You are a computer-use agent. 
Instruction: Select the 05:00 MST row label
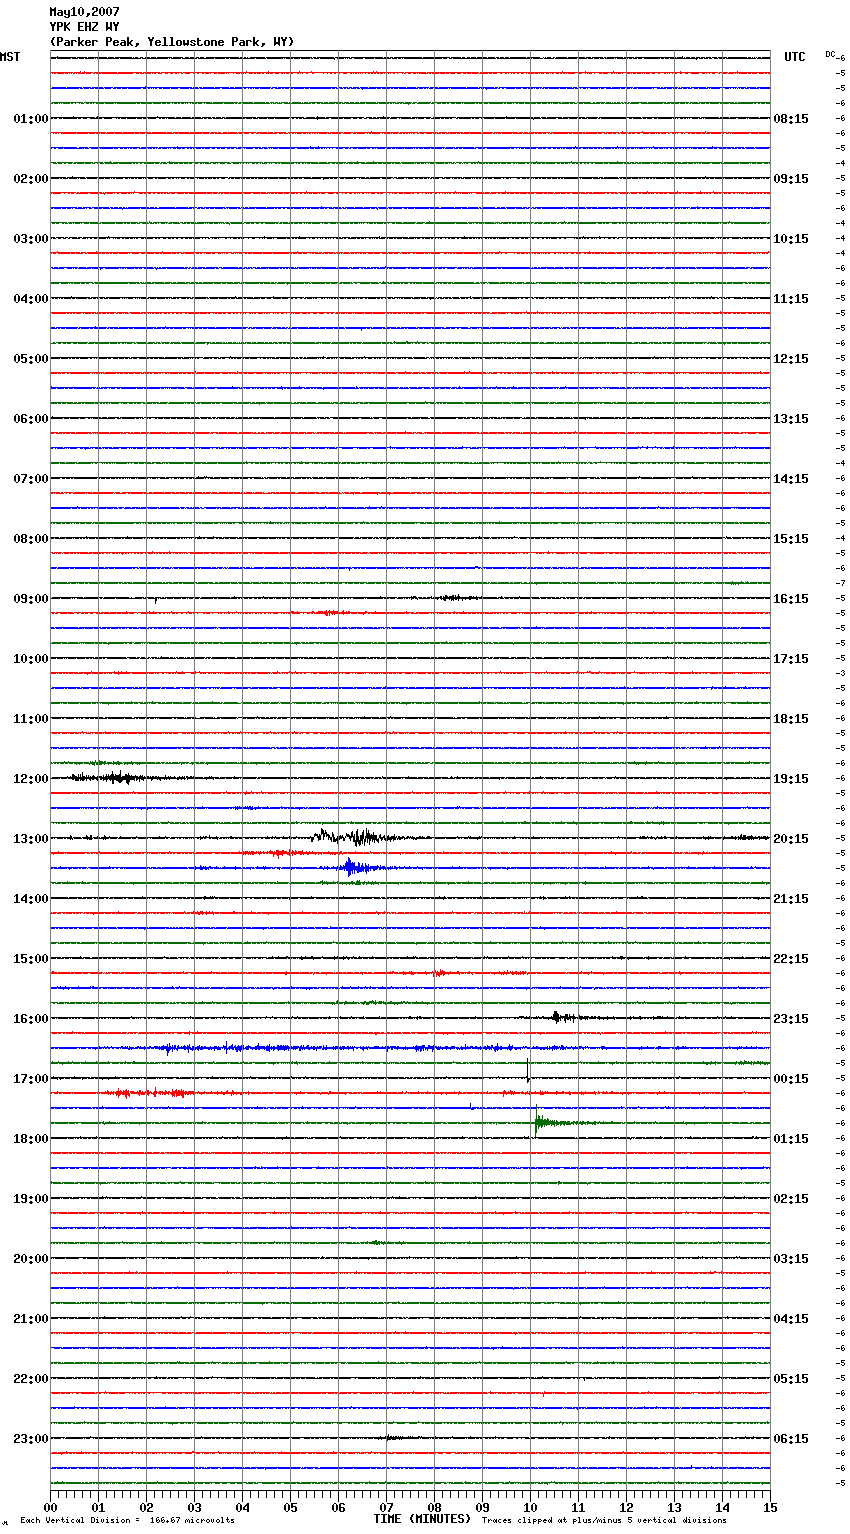click(x=30, y=359)
